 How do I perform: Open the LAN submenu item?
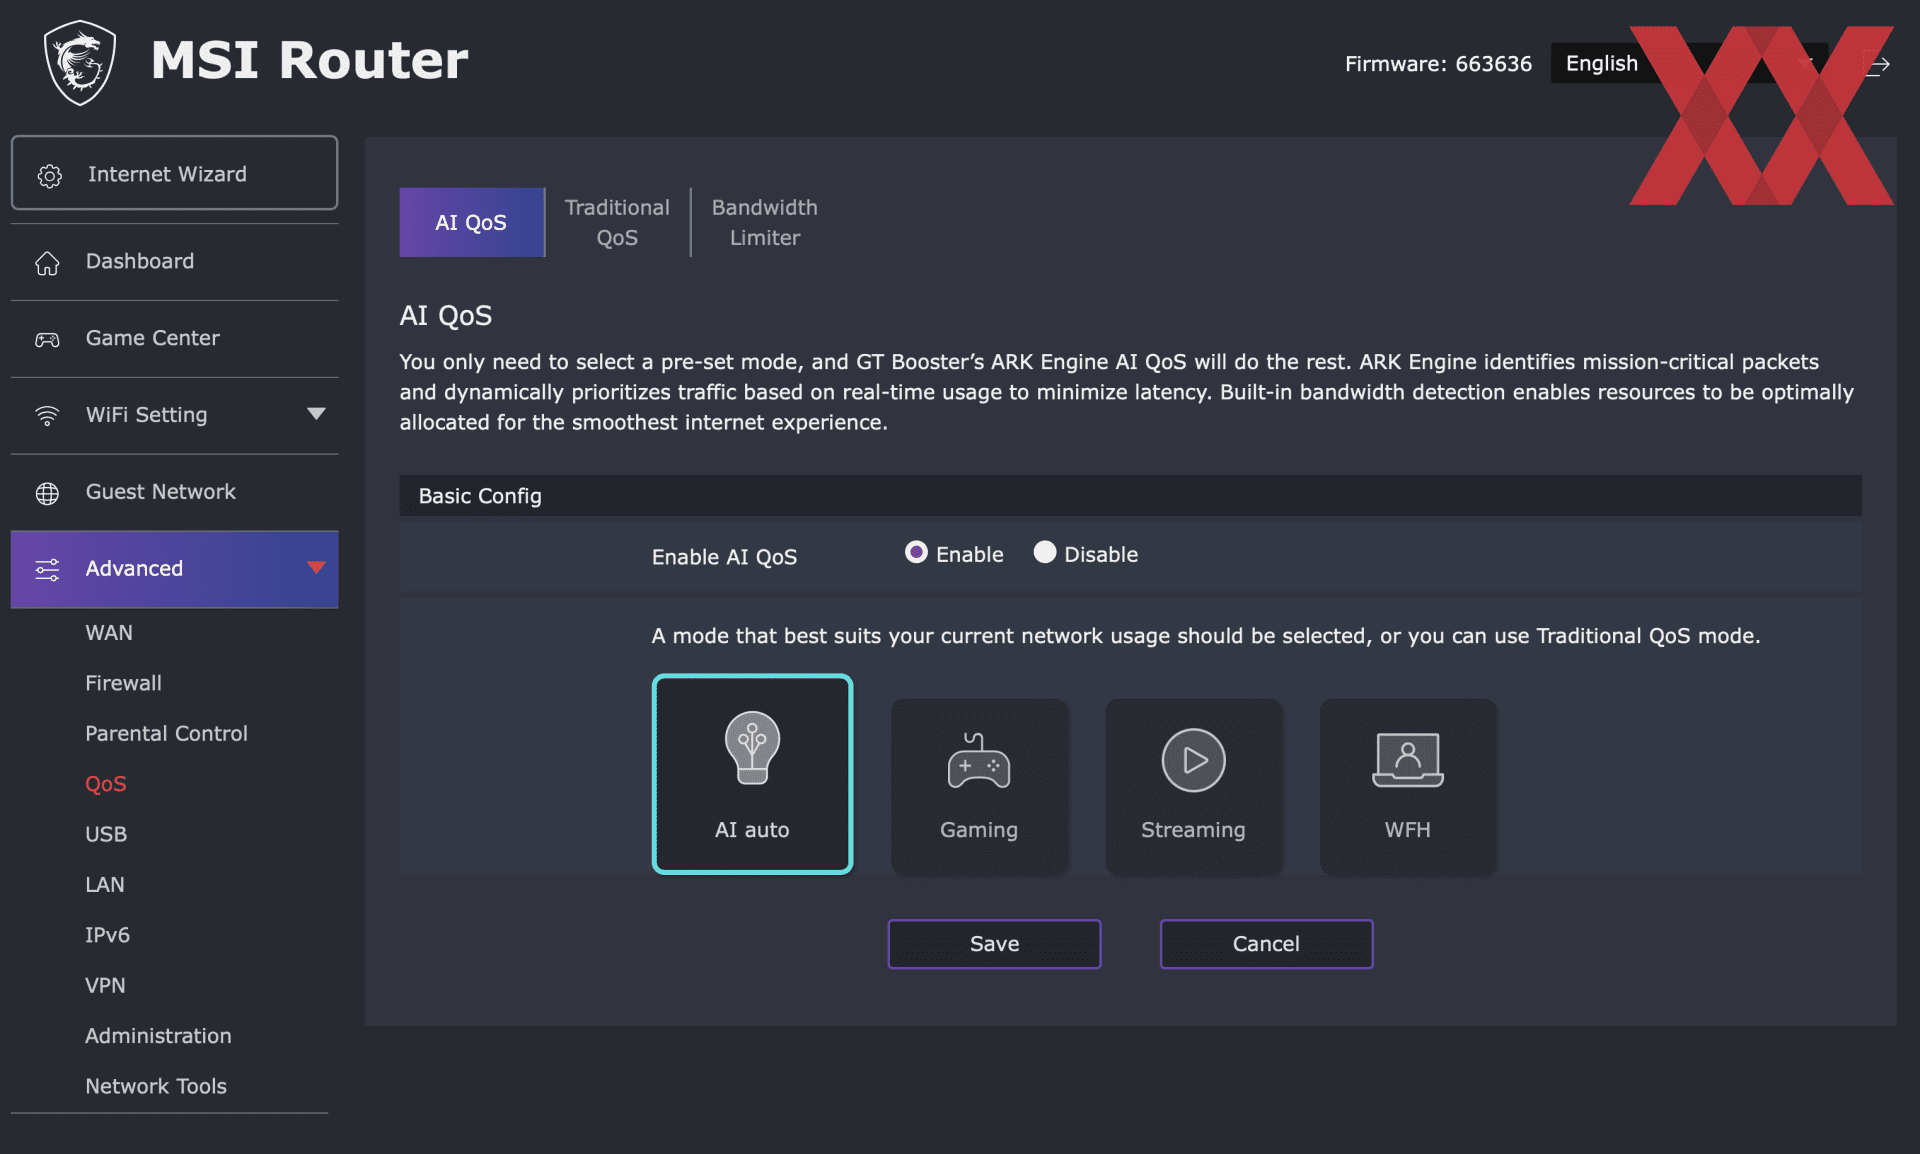pyautogui.click(x=105, y=885)
